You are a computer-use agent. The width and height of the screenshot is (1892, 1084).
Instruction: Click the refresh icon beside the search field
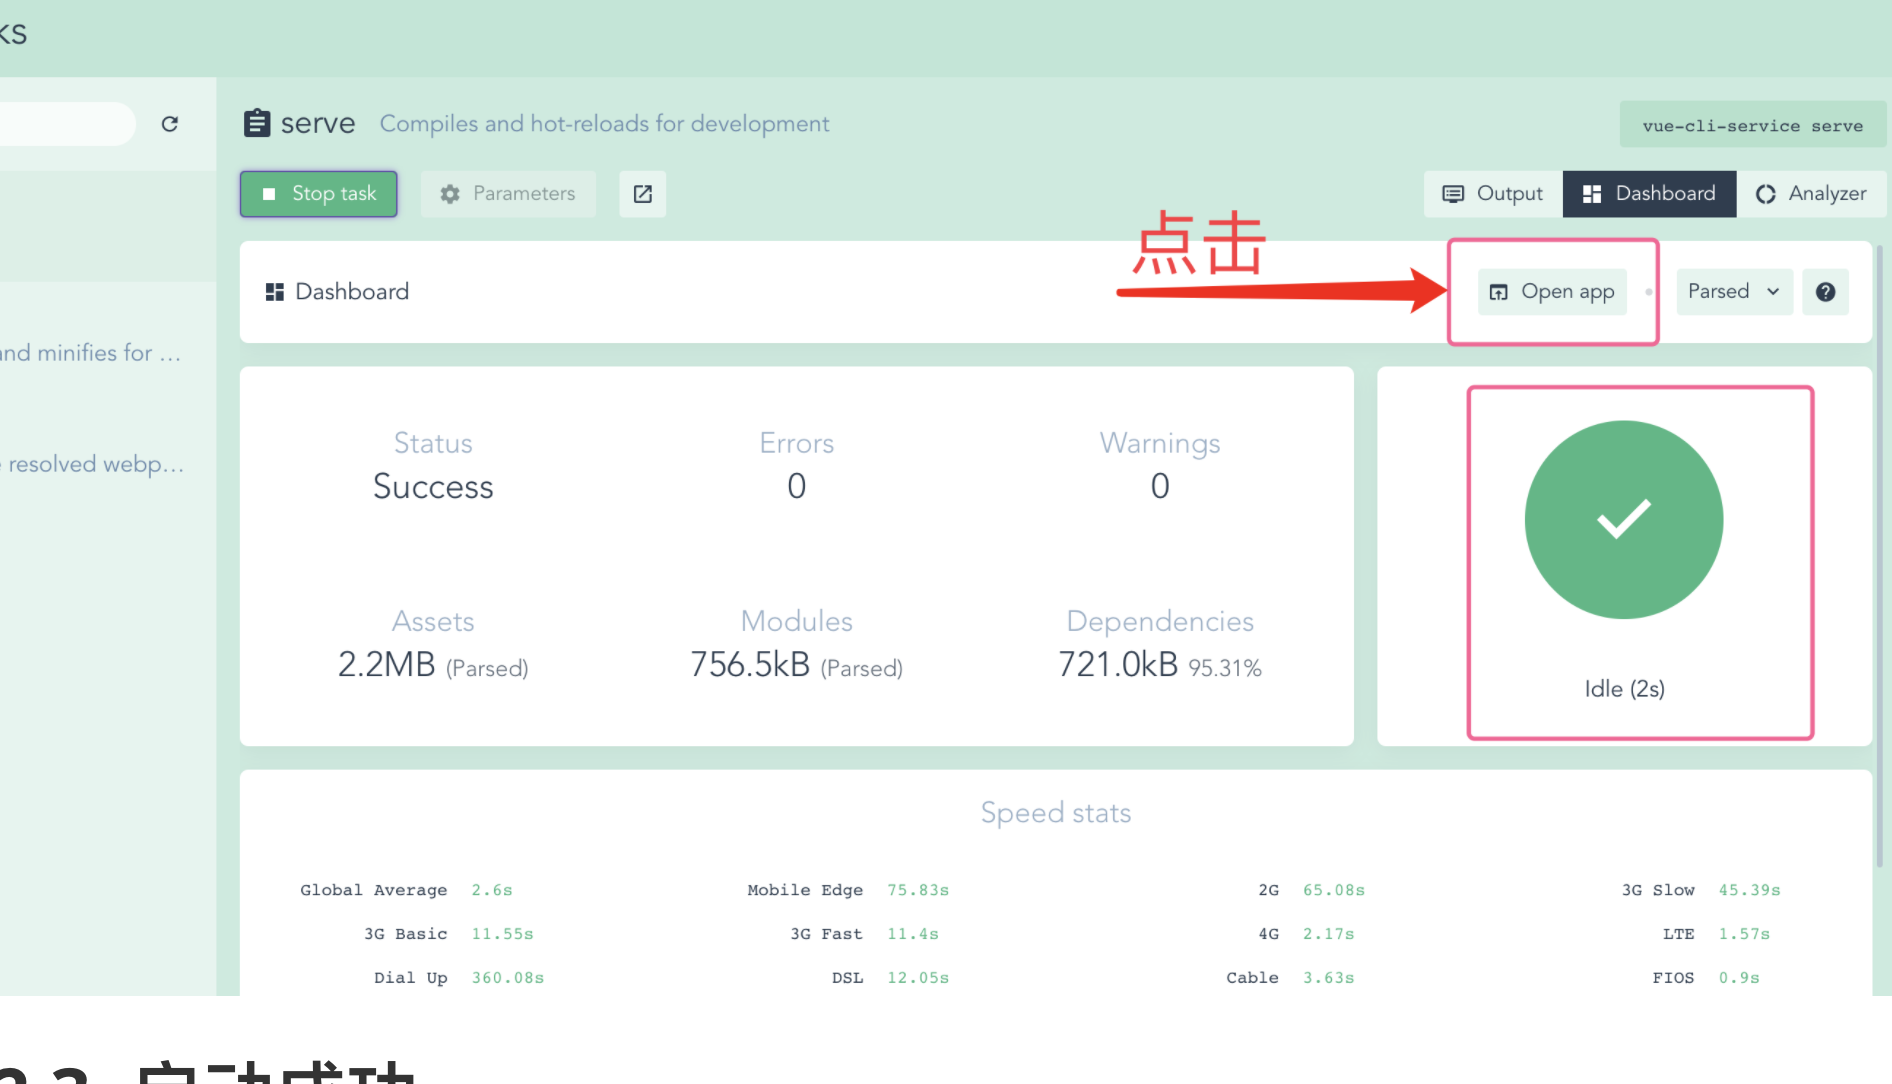[170, 124]
